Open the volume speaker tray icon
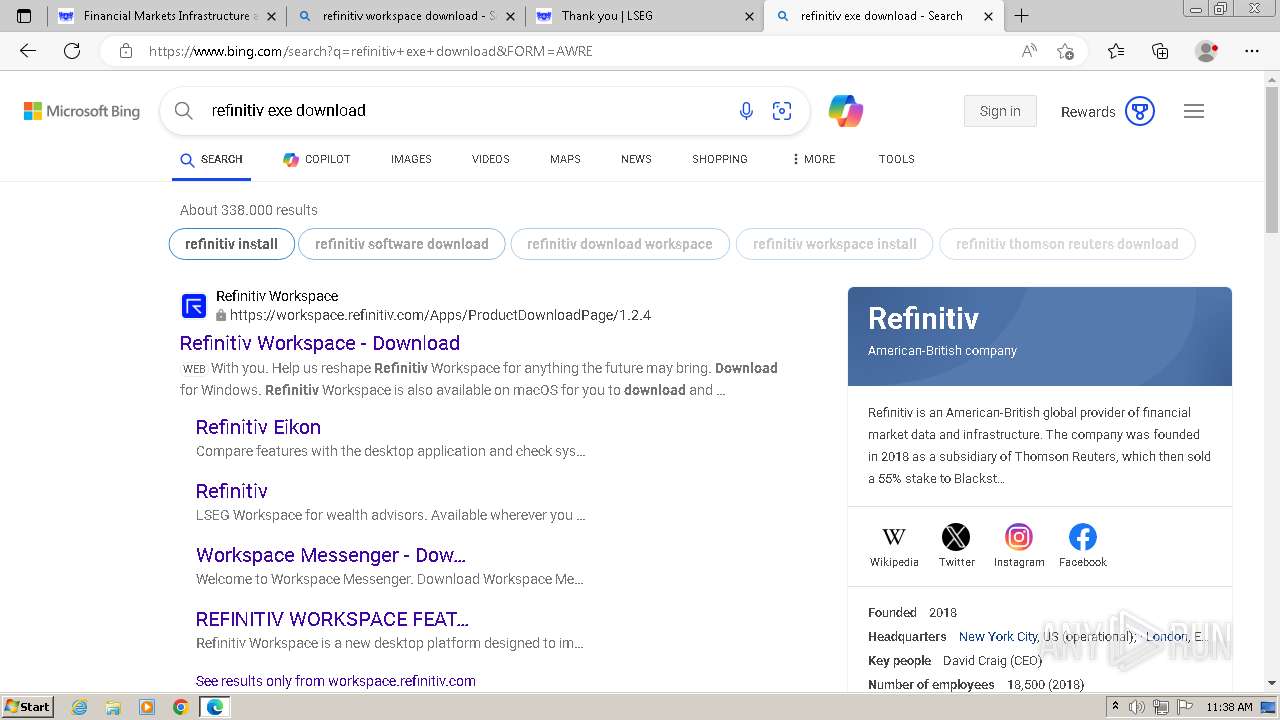The height and width of the screenshot is (720, 1280). pyautogui.click(x=1139, y=707)
